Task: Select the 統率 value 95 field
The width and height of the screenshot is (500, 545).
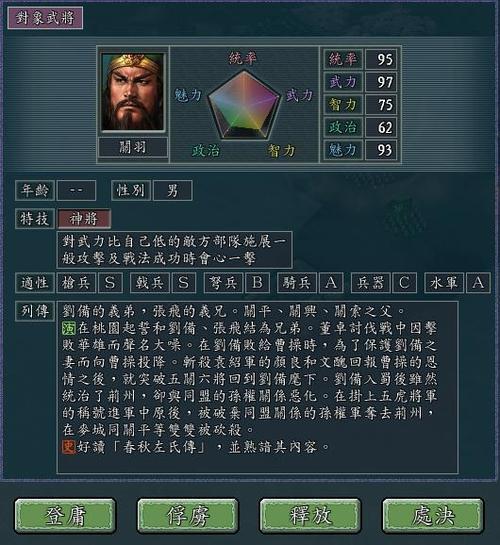Action: coord(381,59)
